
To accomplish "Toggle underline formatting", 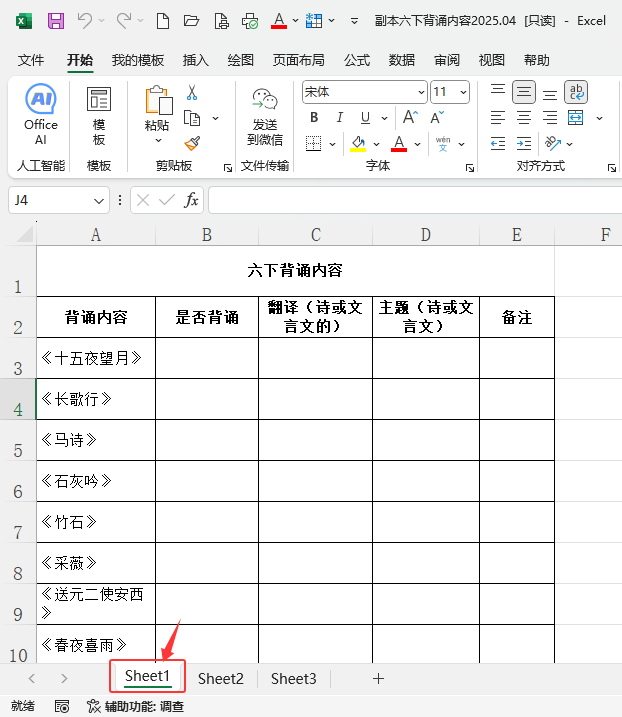I will click(365, 118).
